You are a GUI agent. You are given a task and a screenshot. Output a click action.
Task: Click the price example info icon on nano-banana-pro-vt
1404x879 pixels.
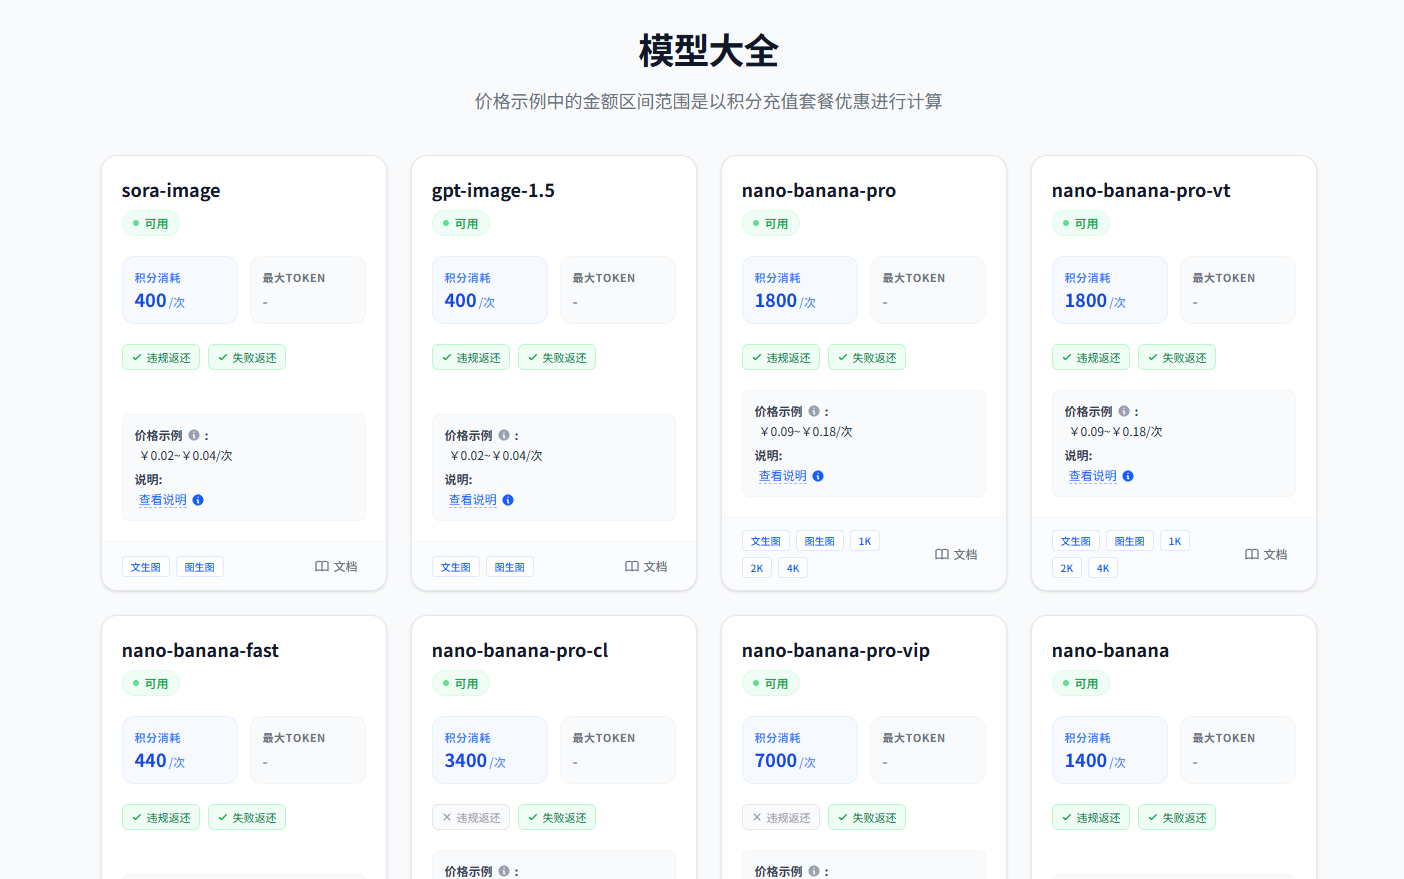pyautogui.click(x=1124, y=411)
